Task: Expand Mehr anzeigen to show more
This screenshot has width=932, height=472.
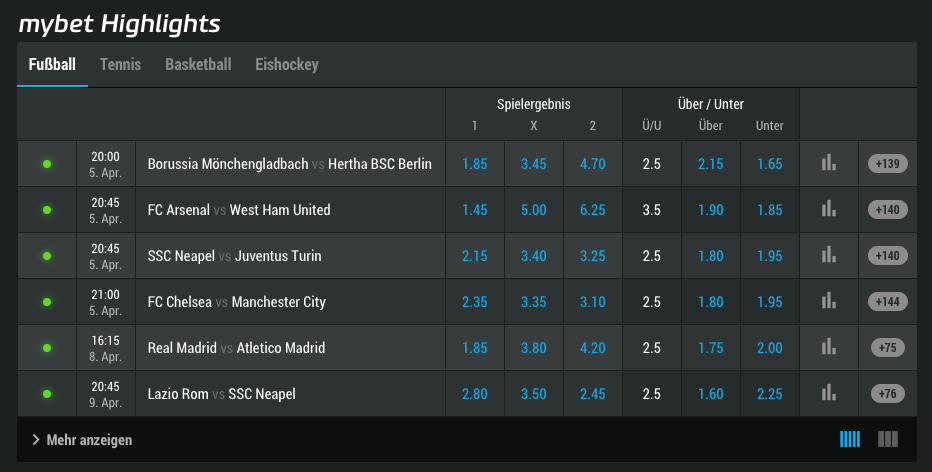Action: click(x=82, y=440)
